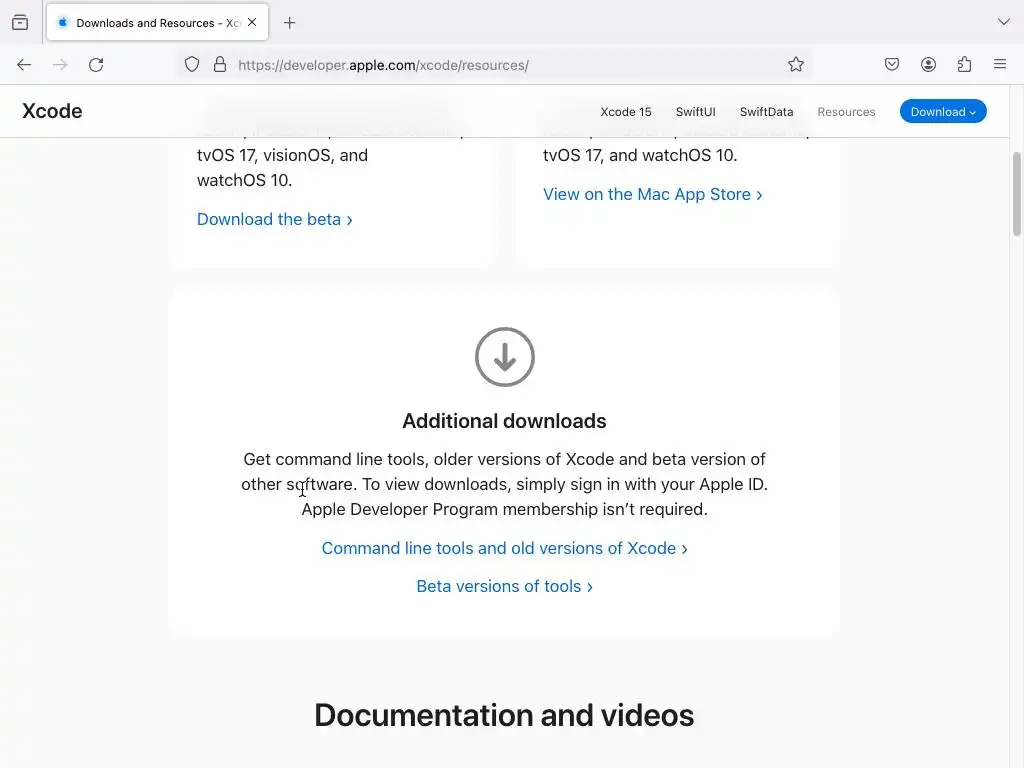Open Firefox View tab overview icon

click(x=20, y=23)
